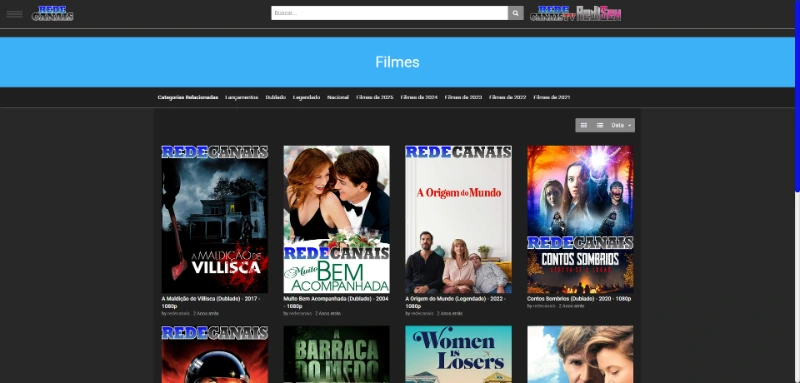Open the Rede Canais TV logo link
800x383 pixels.
coord(553,13)
